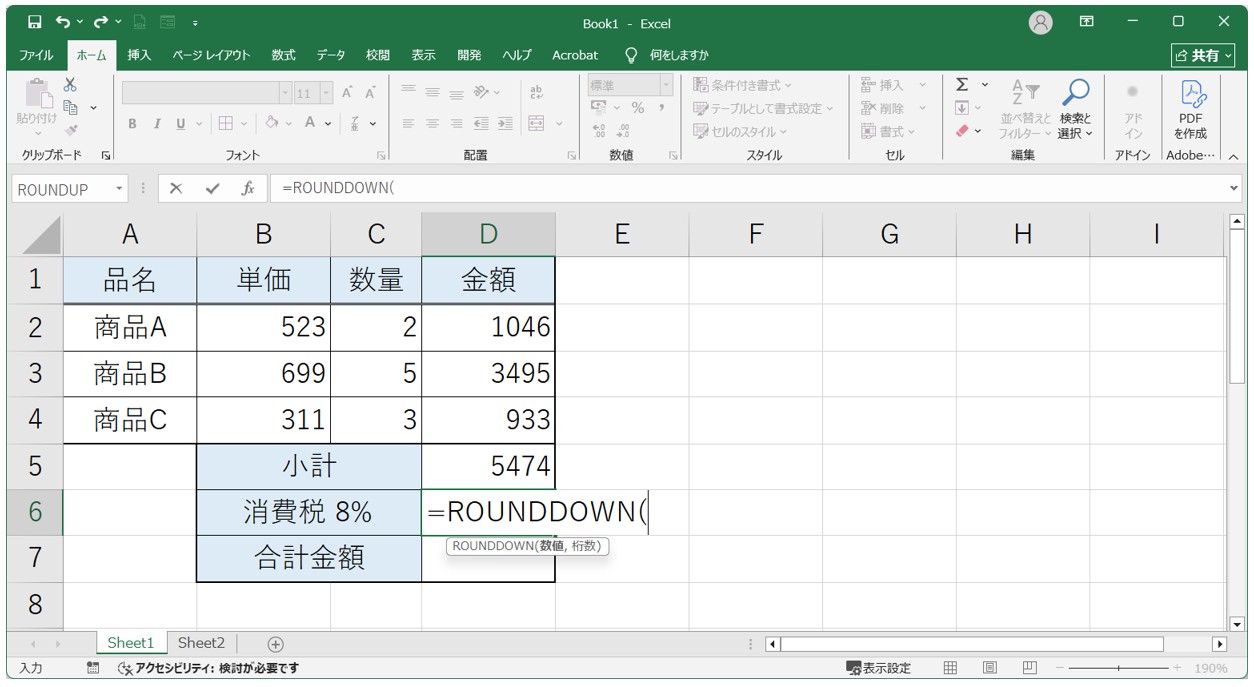Click the comma style icon

[x=661, y=108]
